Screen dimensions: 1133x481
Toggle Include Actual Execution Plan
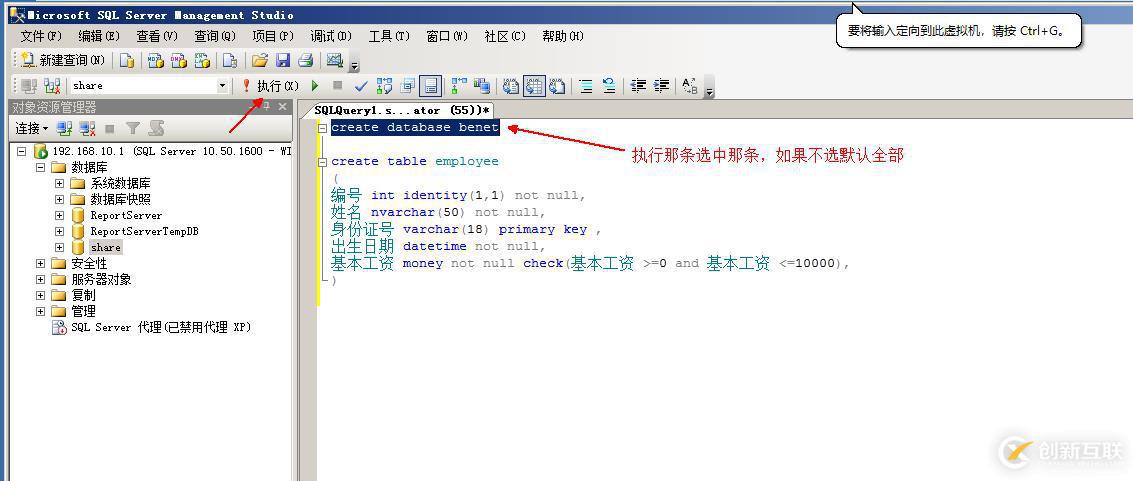pos(459,86)
